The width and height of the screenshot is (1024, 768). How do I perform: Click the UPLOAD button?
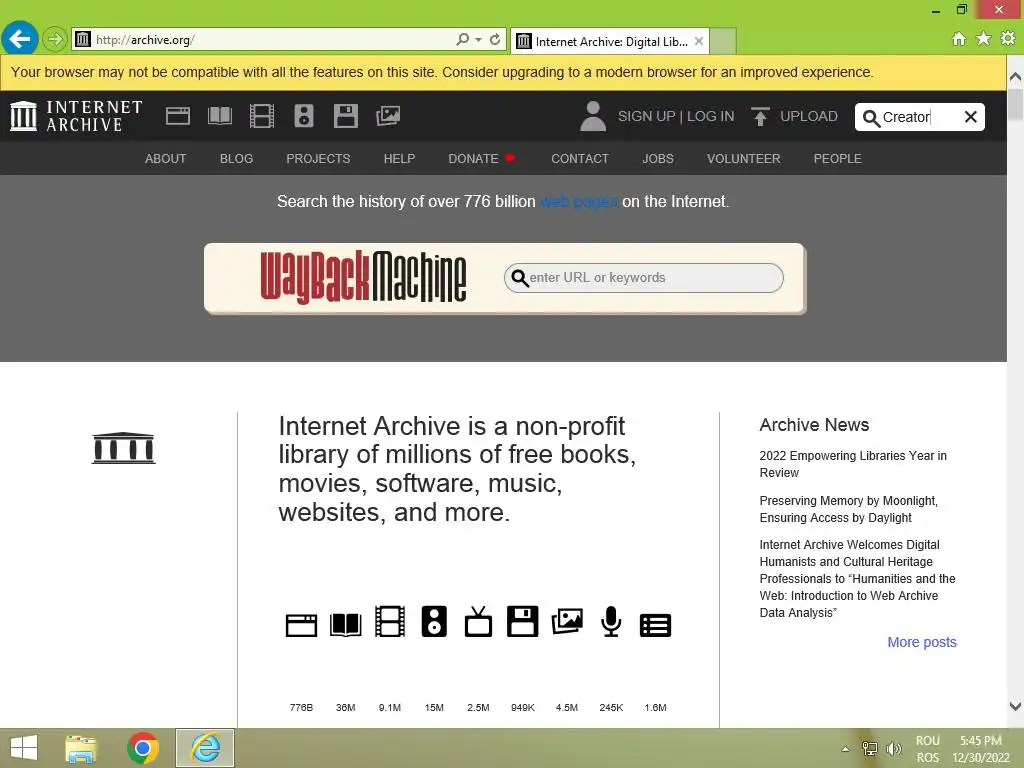coord(794,116)
